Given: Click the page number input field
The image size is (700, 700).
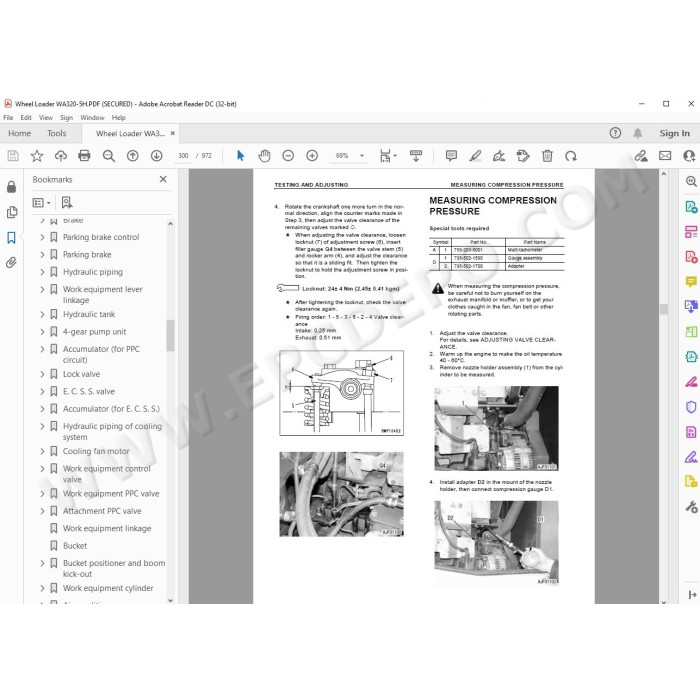Looking at the screenshot, I should [x=183, y=156].
